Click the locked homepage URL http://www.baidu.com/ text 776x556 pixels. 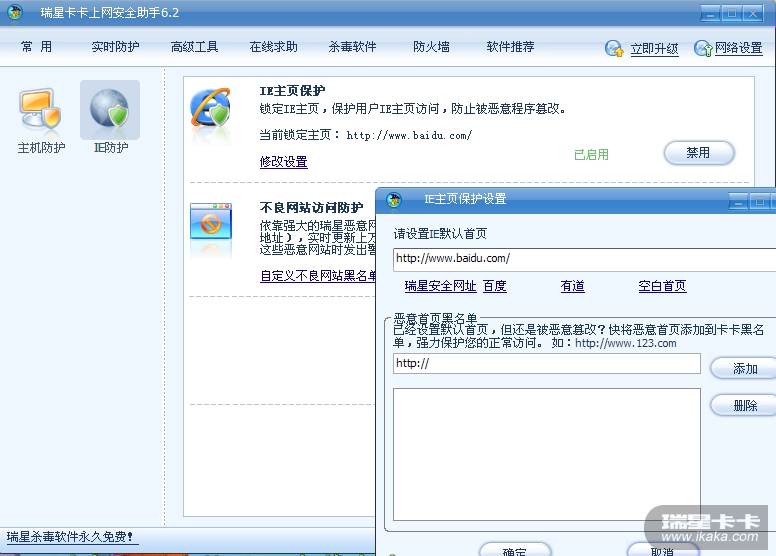point(409,135)
